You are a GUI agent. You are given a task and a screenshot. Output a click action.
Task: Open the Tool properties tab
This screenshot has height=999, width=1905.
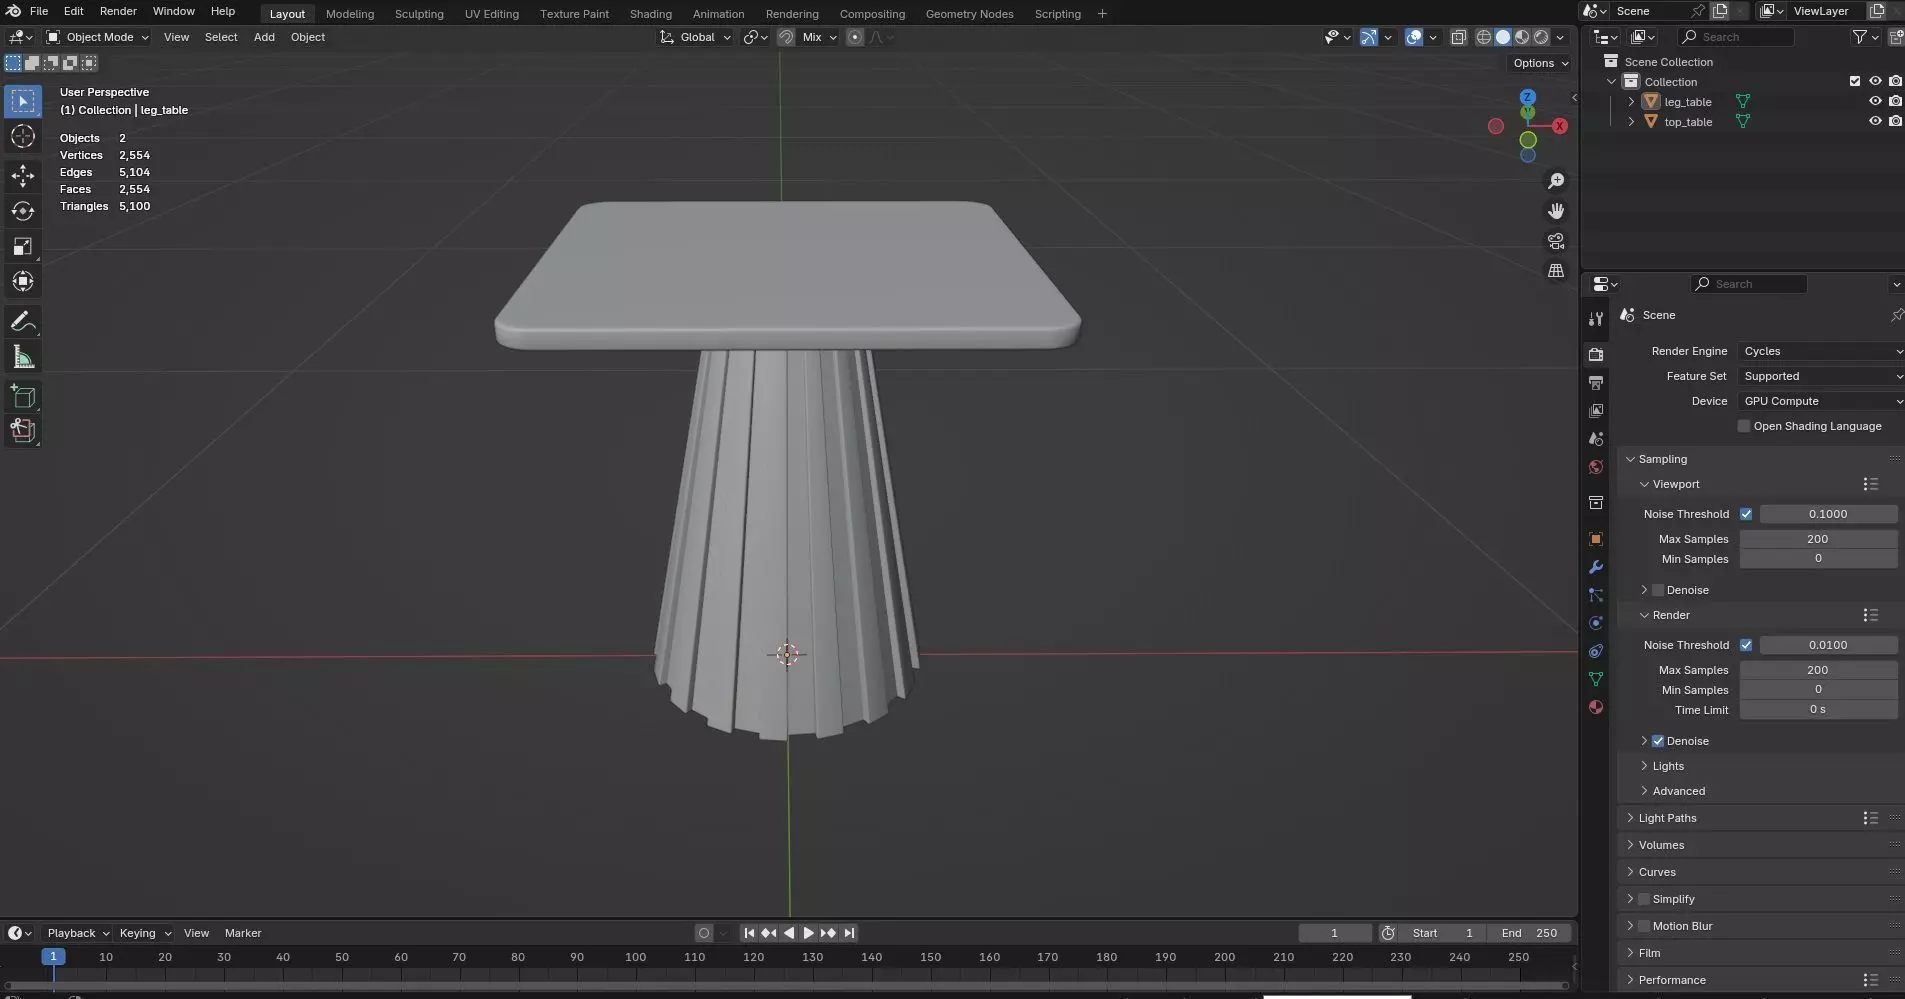(x=1596, y=319)
